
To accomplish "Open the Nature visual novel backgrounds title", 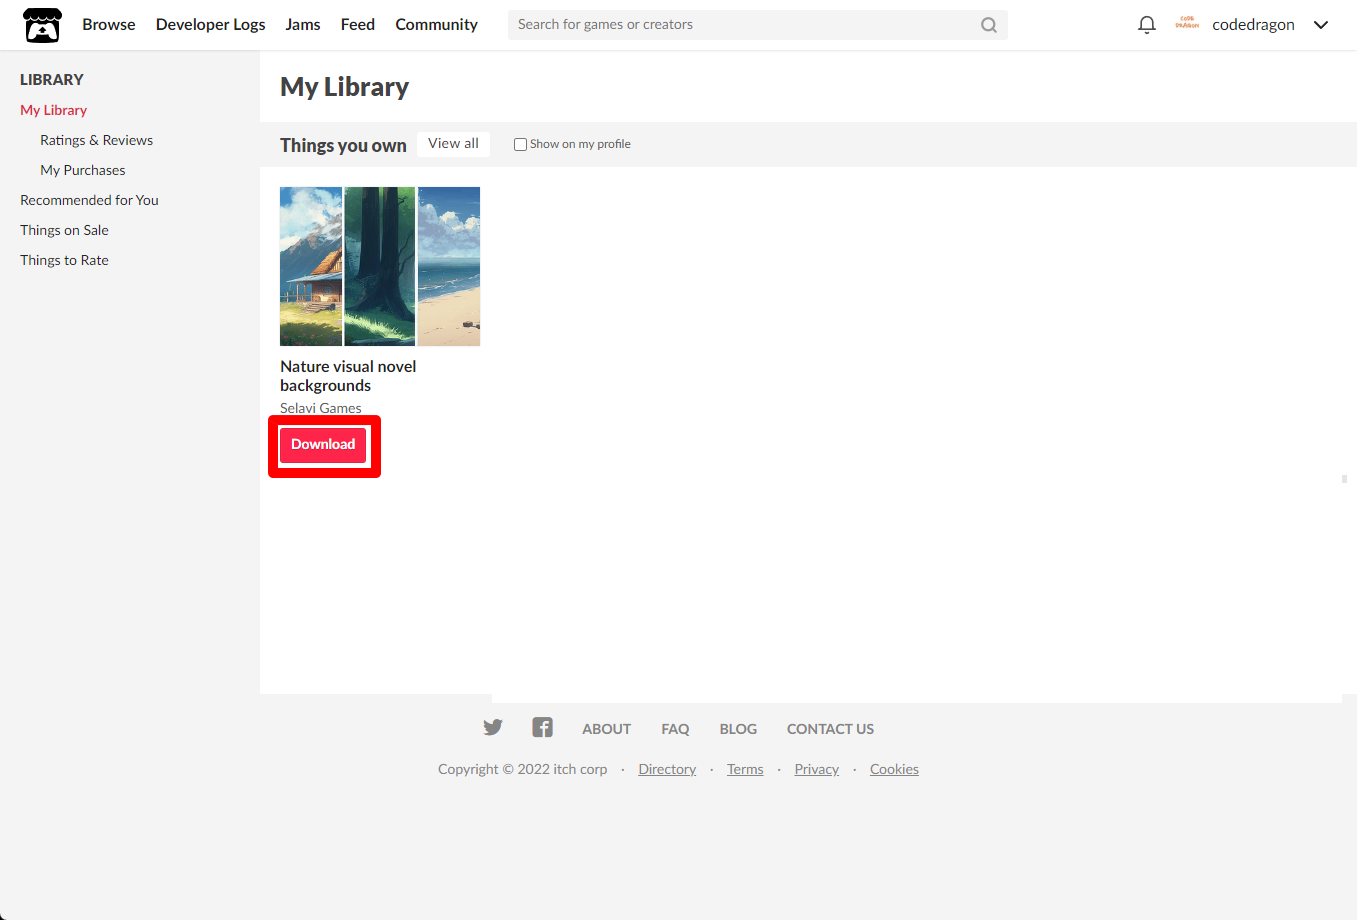I will [x=348, y=376].
